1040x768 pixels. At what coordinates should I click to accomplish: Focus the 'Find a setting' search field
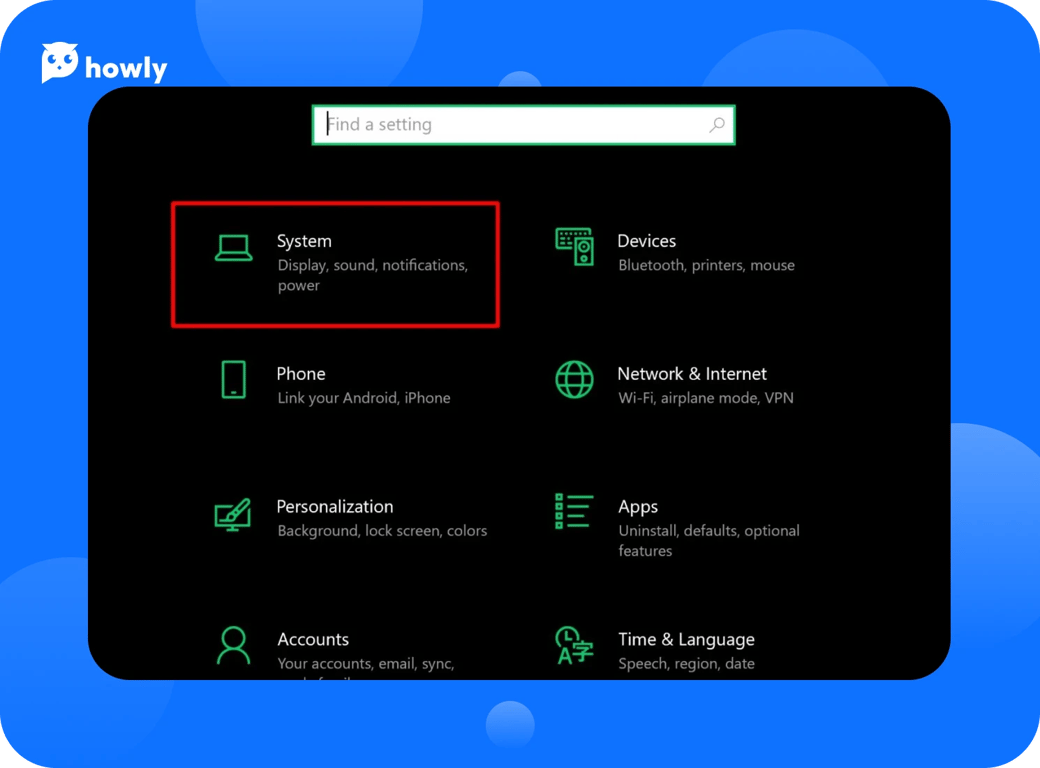tap(510, 125)
